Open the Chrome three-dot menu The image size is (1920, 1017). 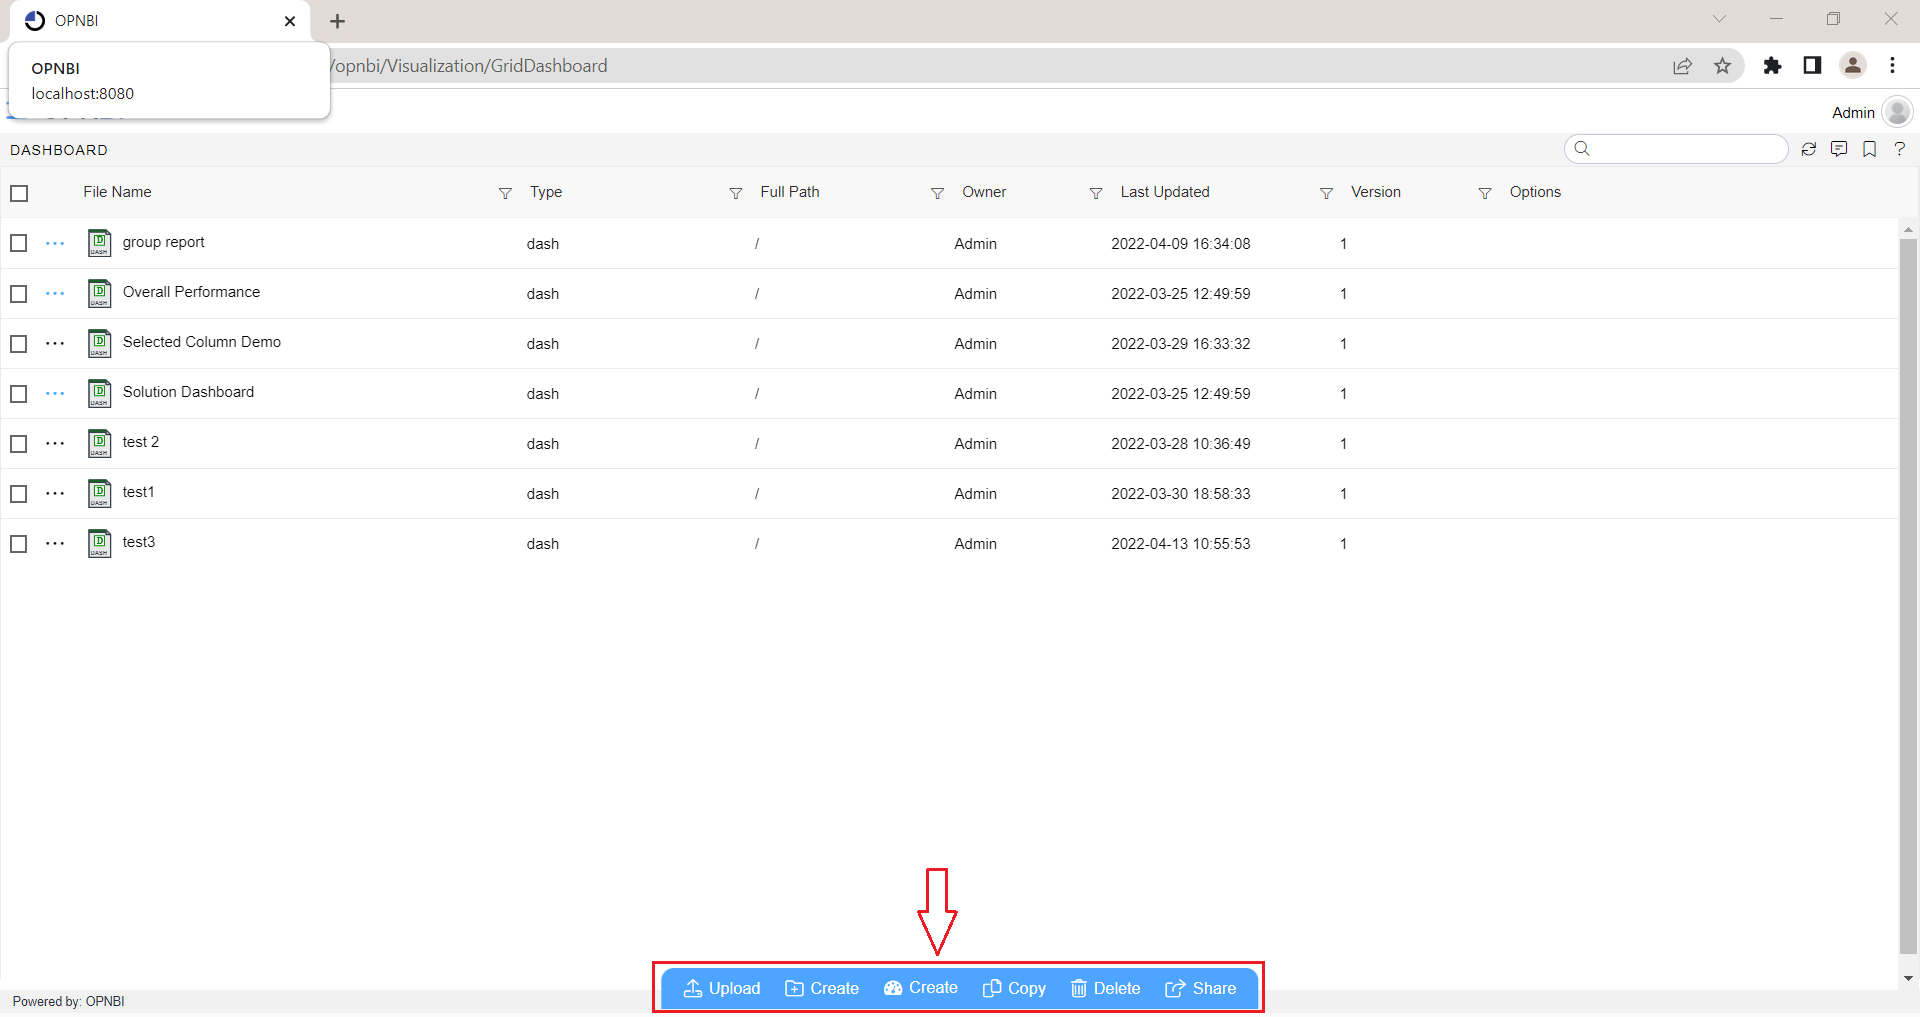[x=1892, y=66]
